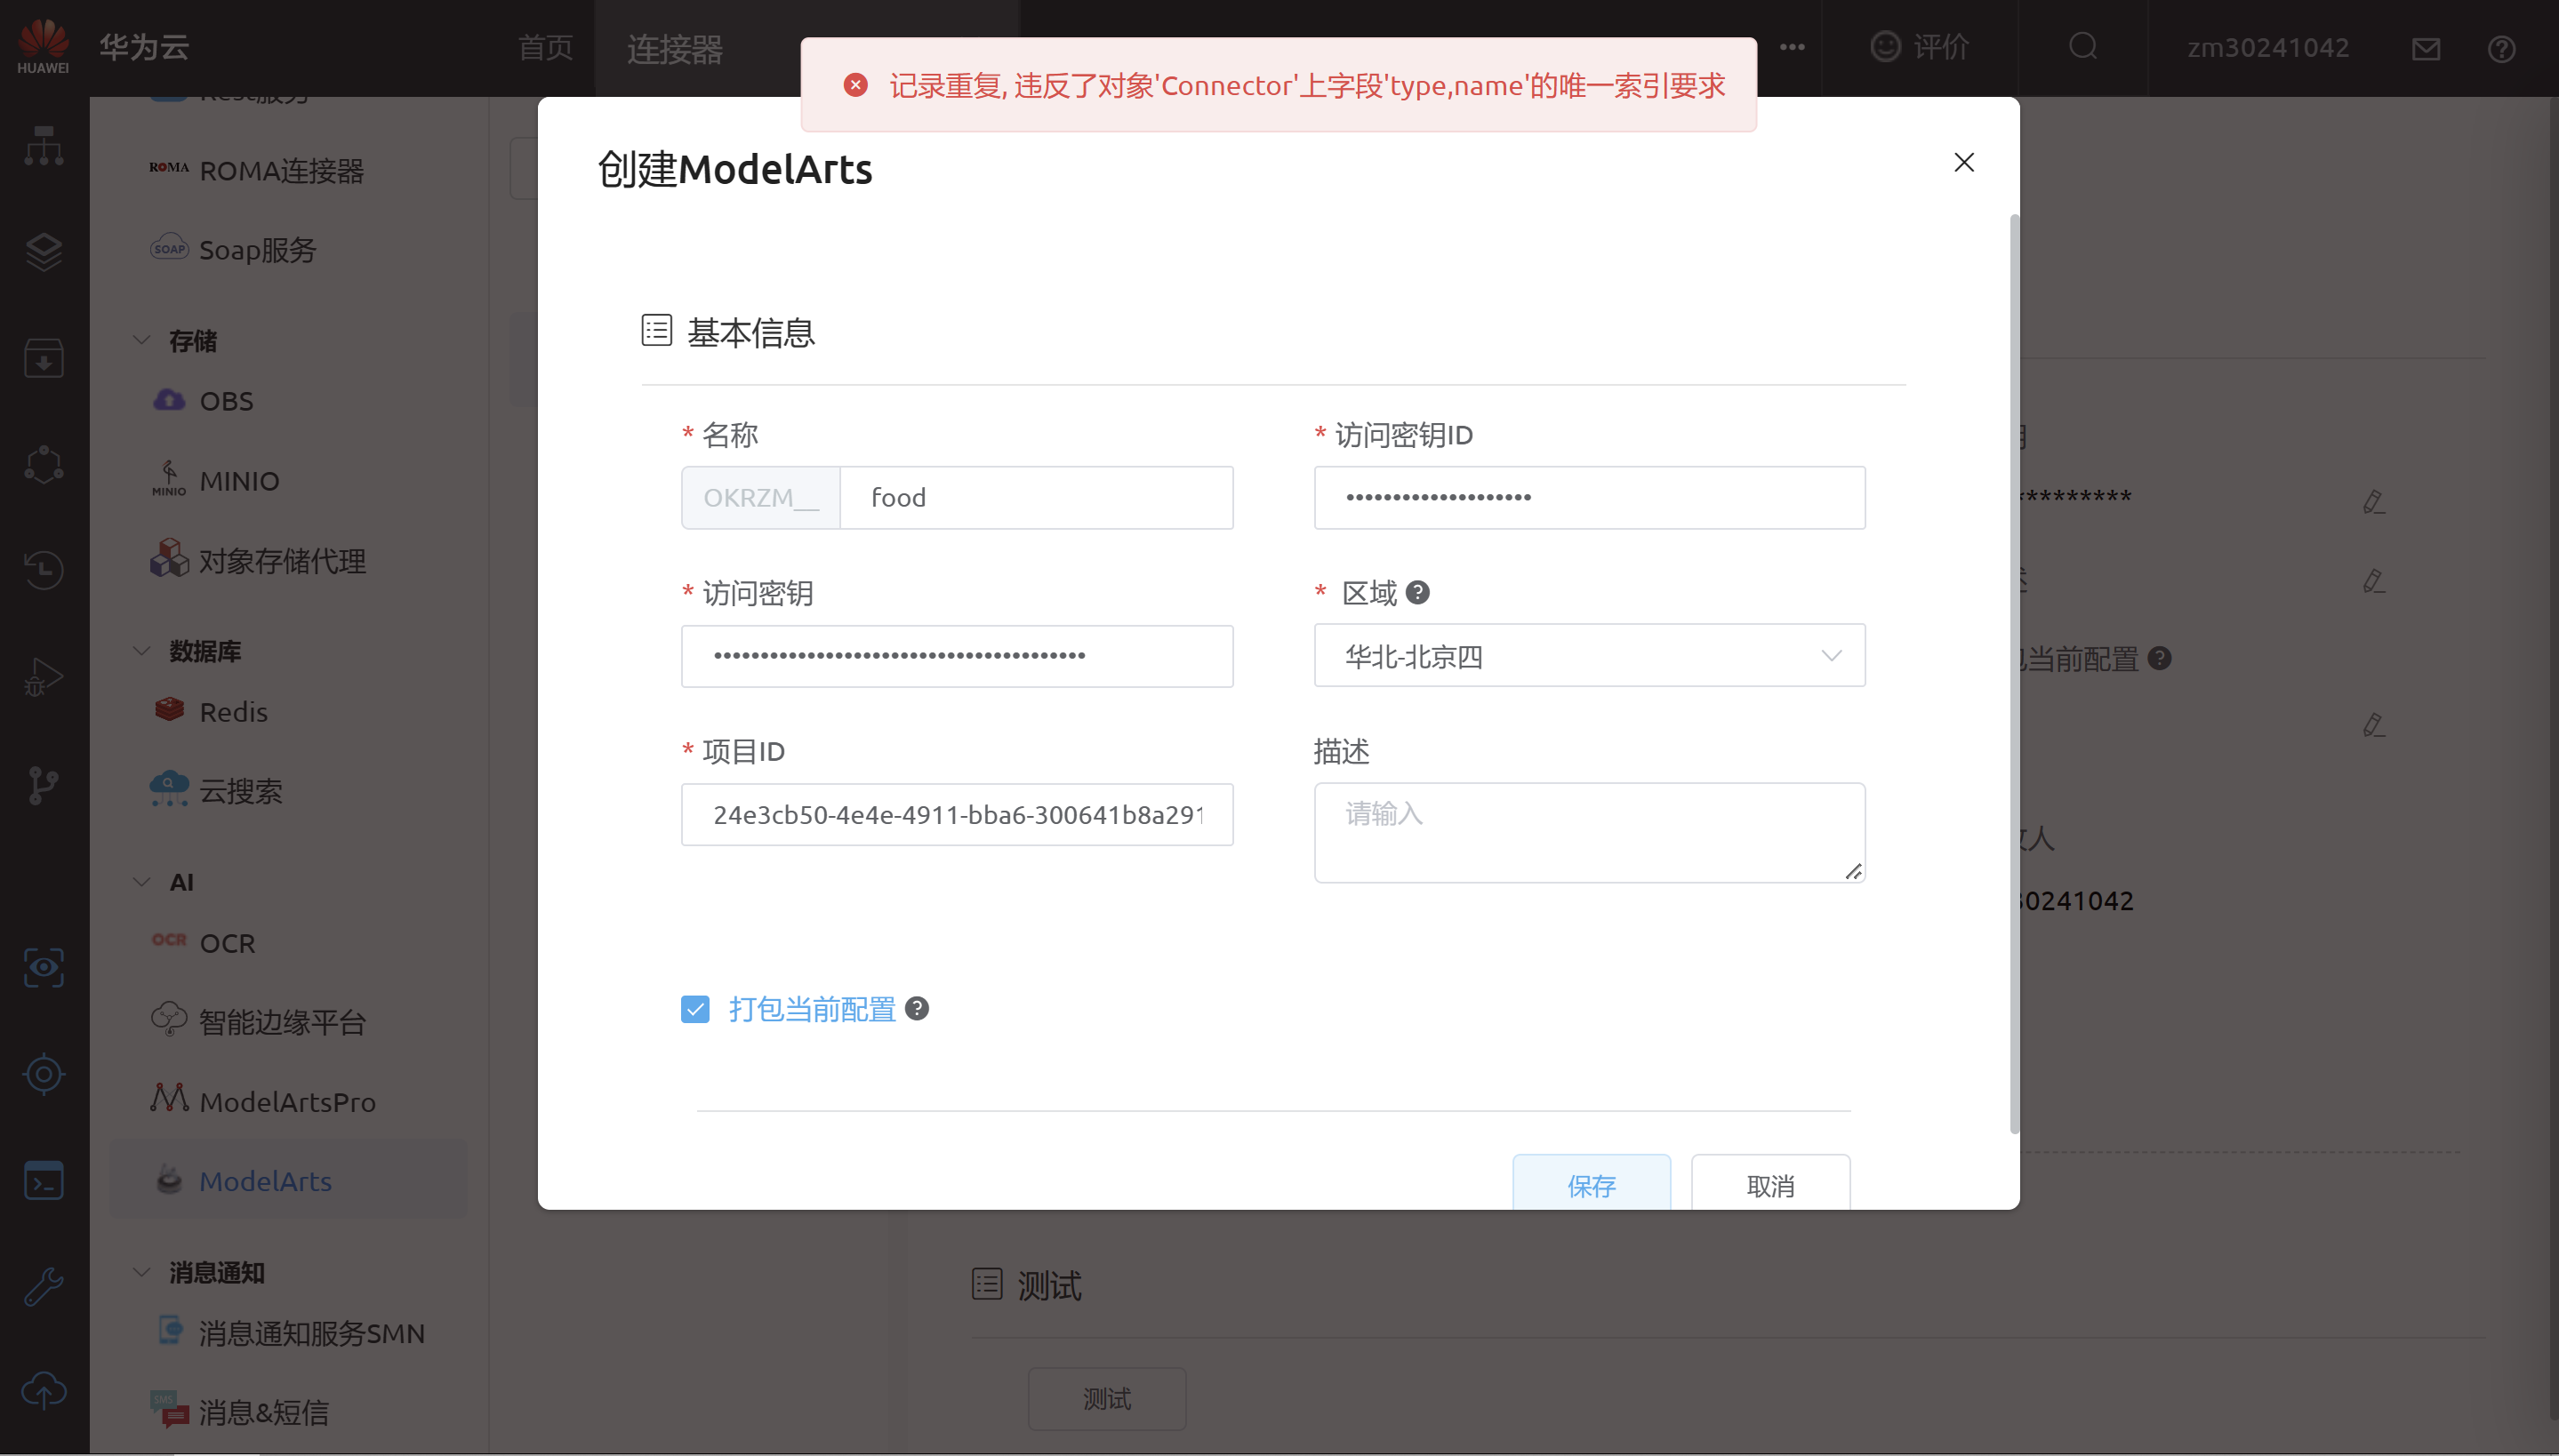Viewport: 2559px width, 1456px height.
Task: Open the Redis database connector
Action: click(x=233, y=712)
